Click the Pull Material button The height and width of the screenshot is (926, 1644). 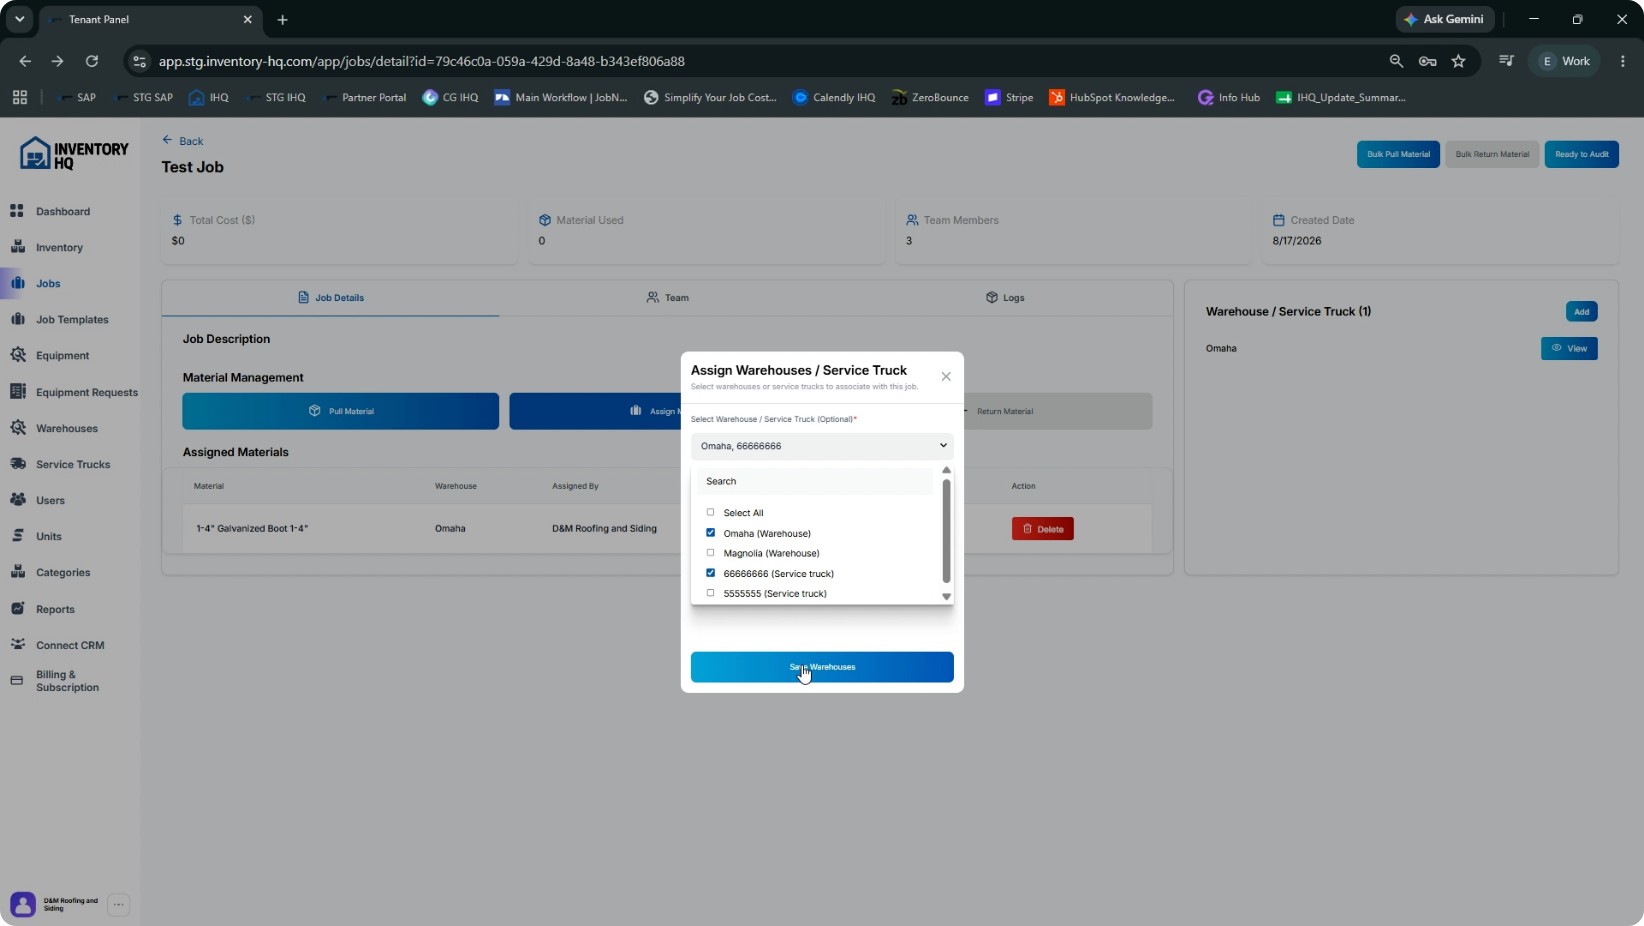point(340,411)
